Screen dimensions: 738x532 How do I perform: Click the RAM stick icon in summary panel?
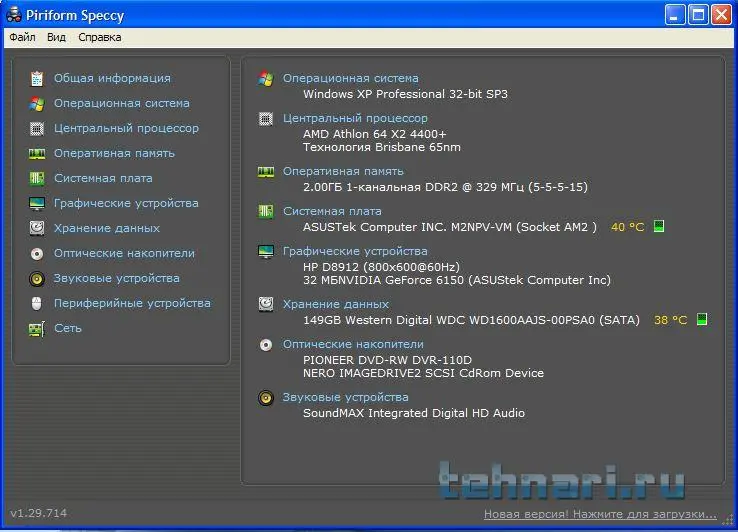[266, 172]
